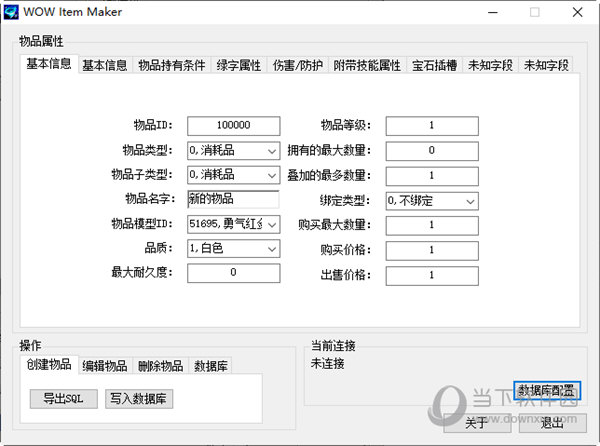Switch to the 伤害/防护 tab
This screenshot has height=446, width=600.
tap(298, 65)
